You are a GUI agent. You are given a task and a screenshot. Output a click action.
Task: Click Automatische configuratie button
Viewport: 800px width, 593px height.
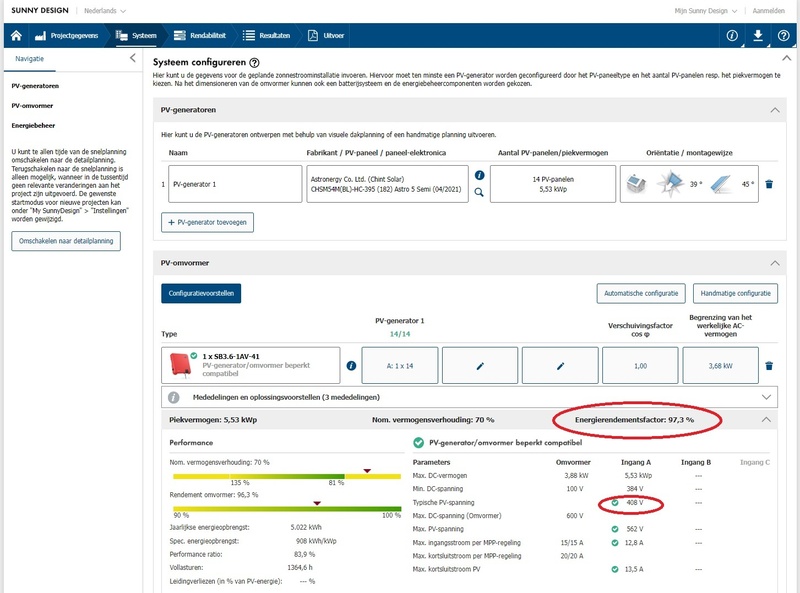click(641, 293)
